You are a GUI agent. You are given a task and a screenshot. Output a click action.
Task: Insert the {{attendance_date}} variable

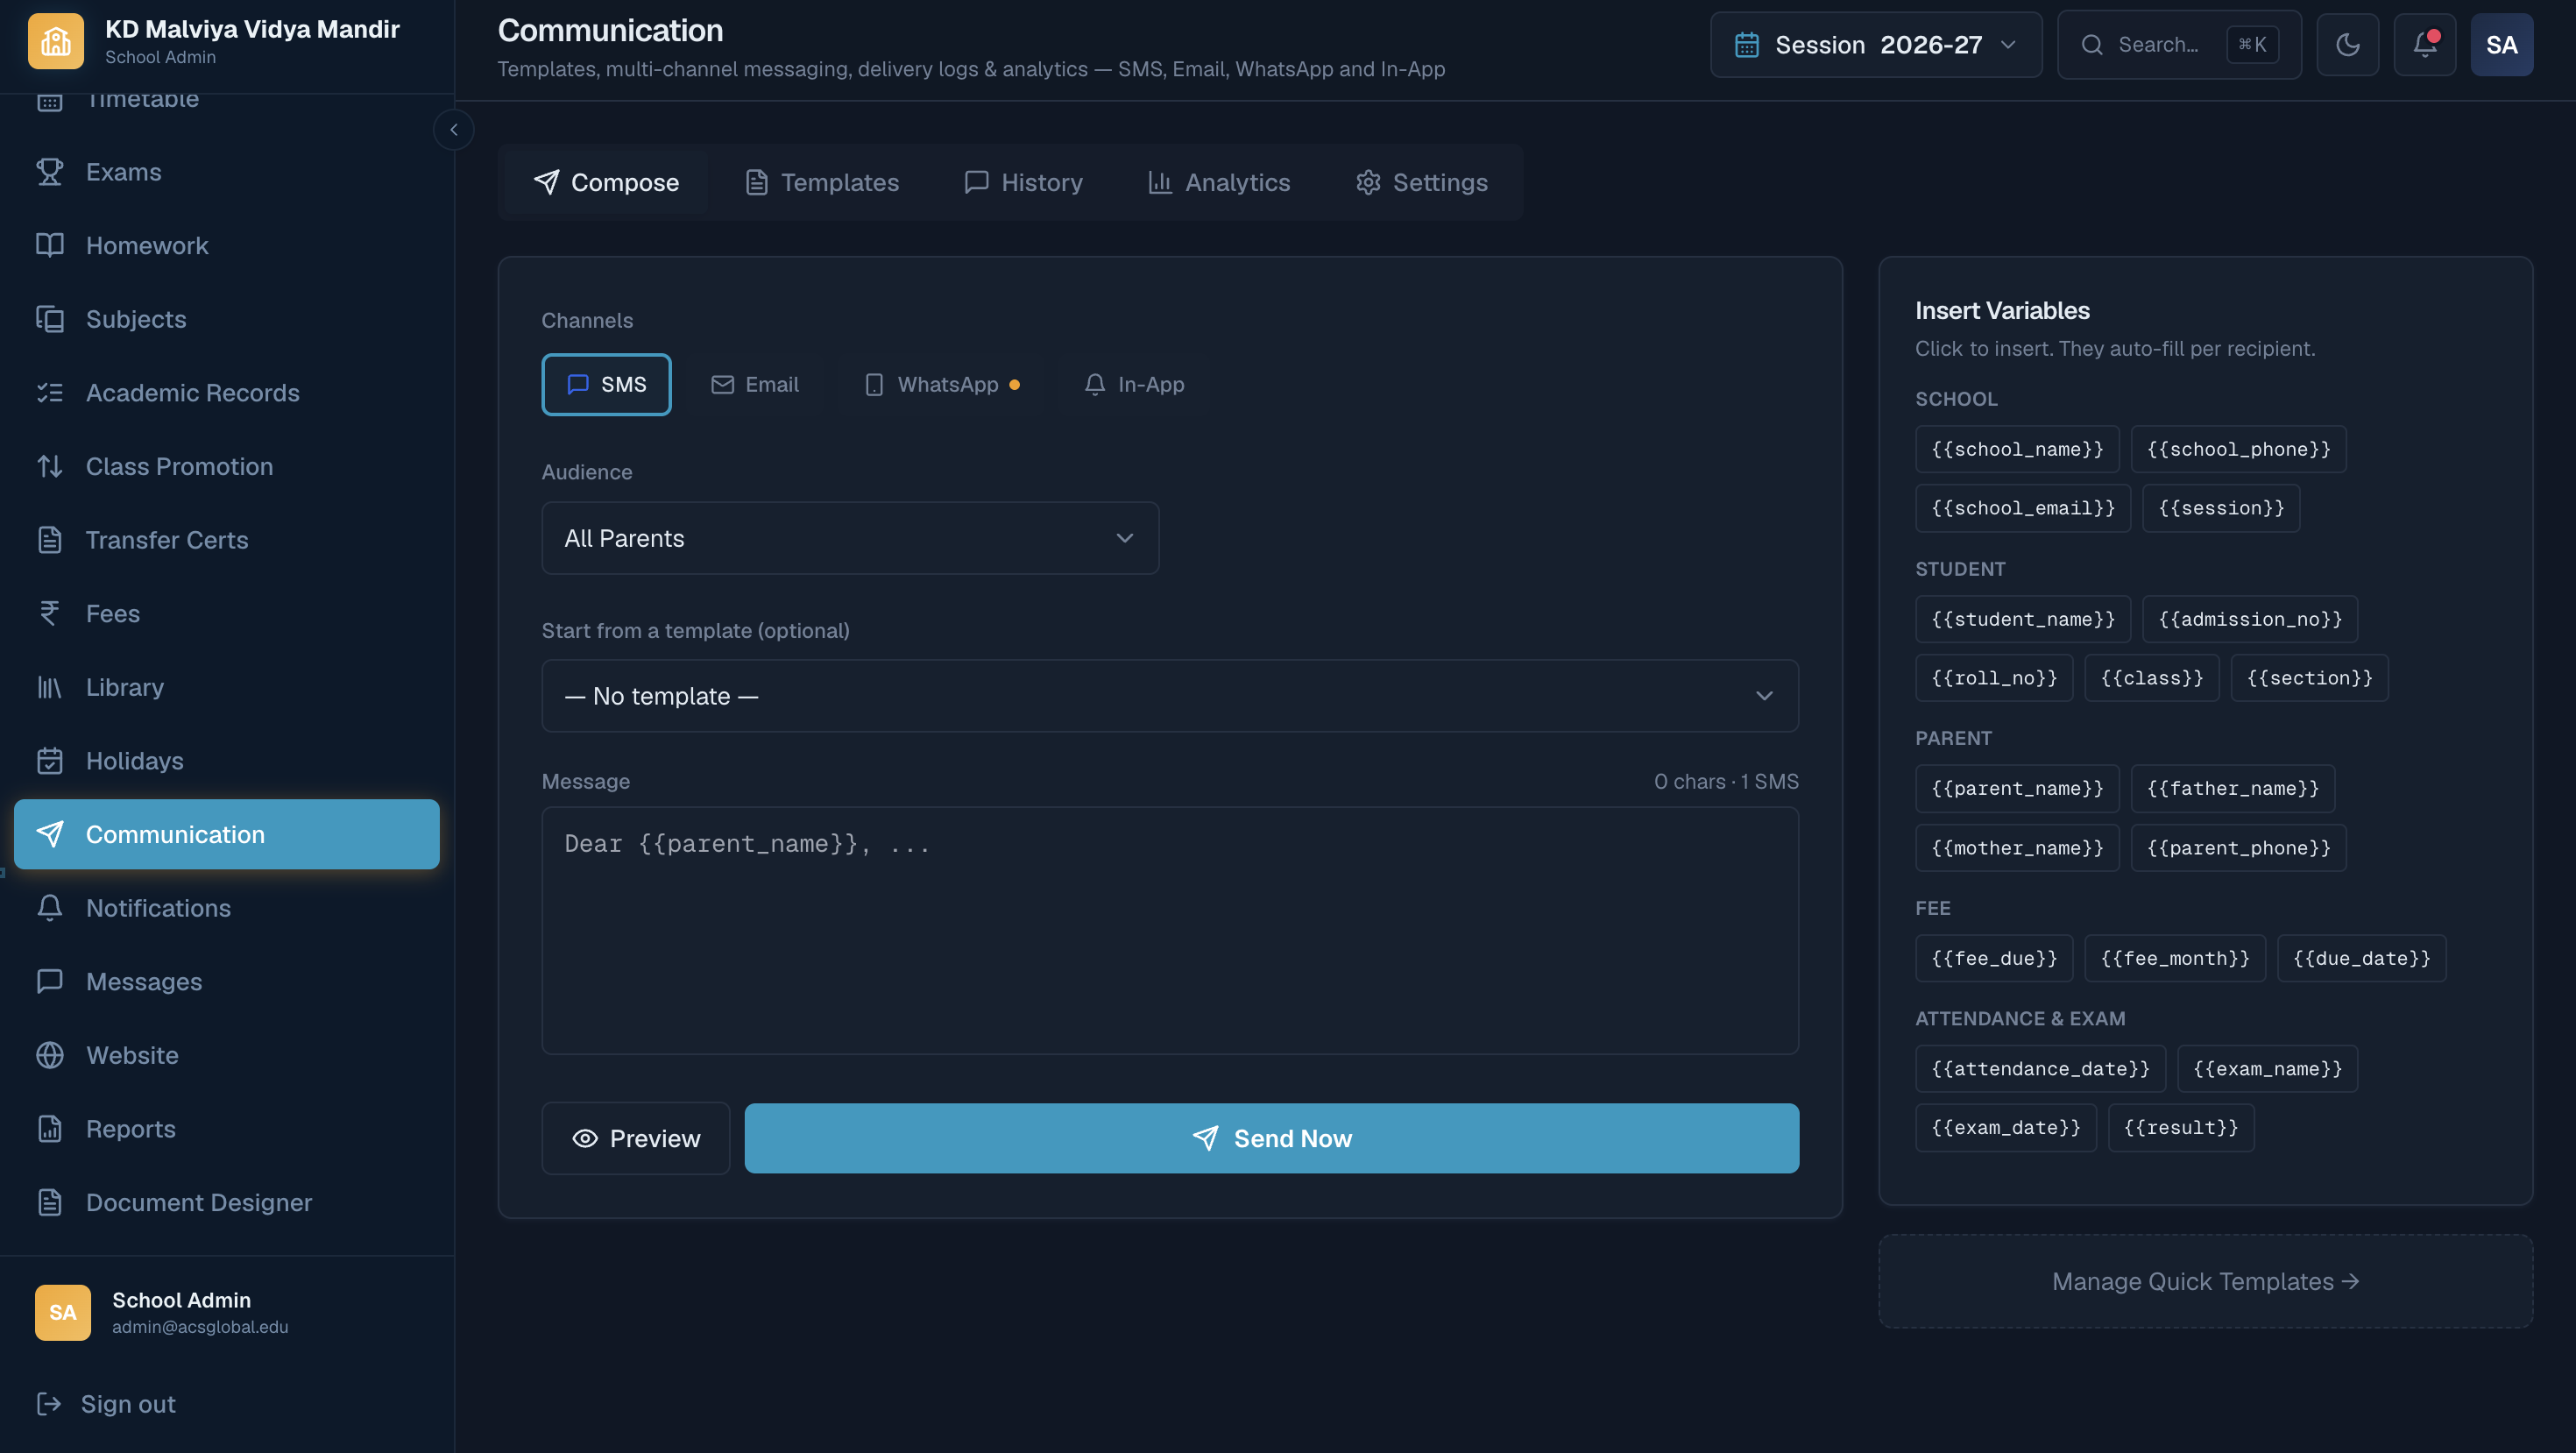pos(2040,1069)
